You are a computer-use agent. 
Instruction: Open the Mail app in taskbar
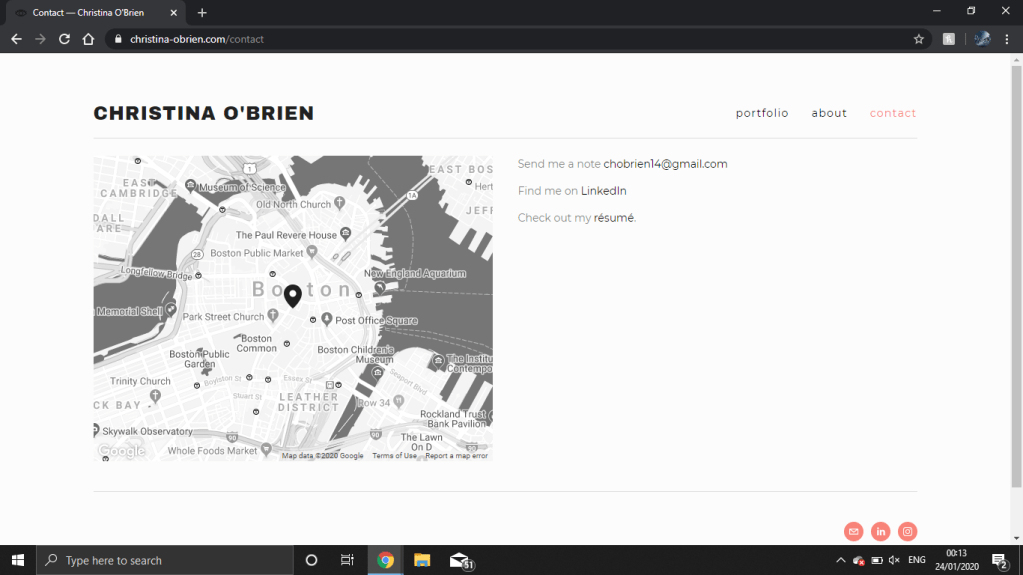pos(460,560)
